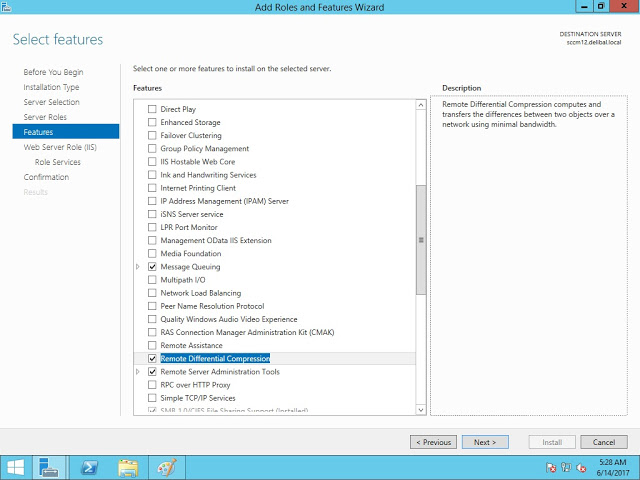The height and width of the screenshot is (480, 640).
Task: Click the Action Center flag tray icon
Action: tap(551, 467)
